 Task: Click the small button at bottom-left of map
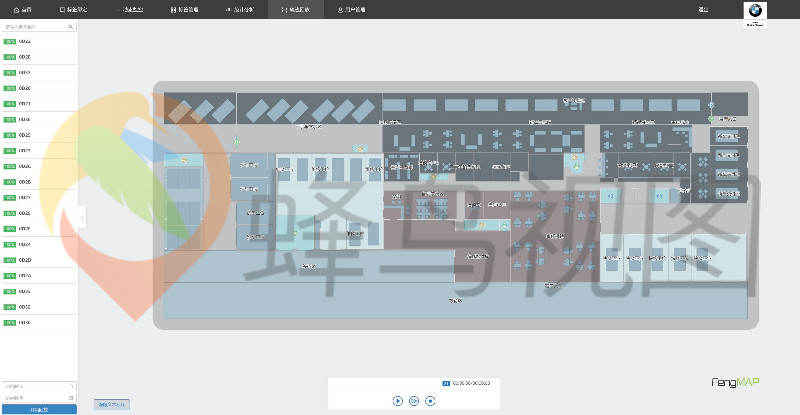[x=111, y=405]
